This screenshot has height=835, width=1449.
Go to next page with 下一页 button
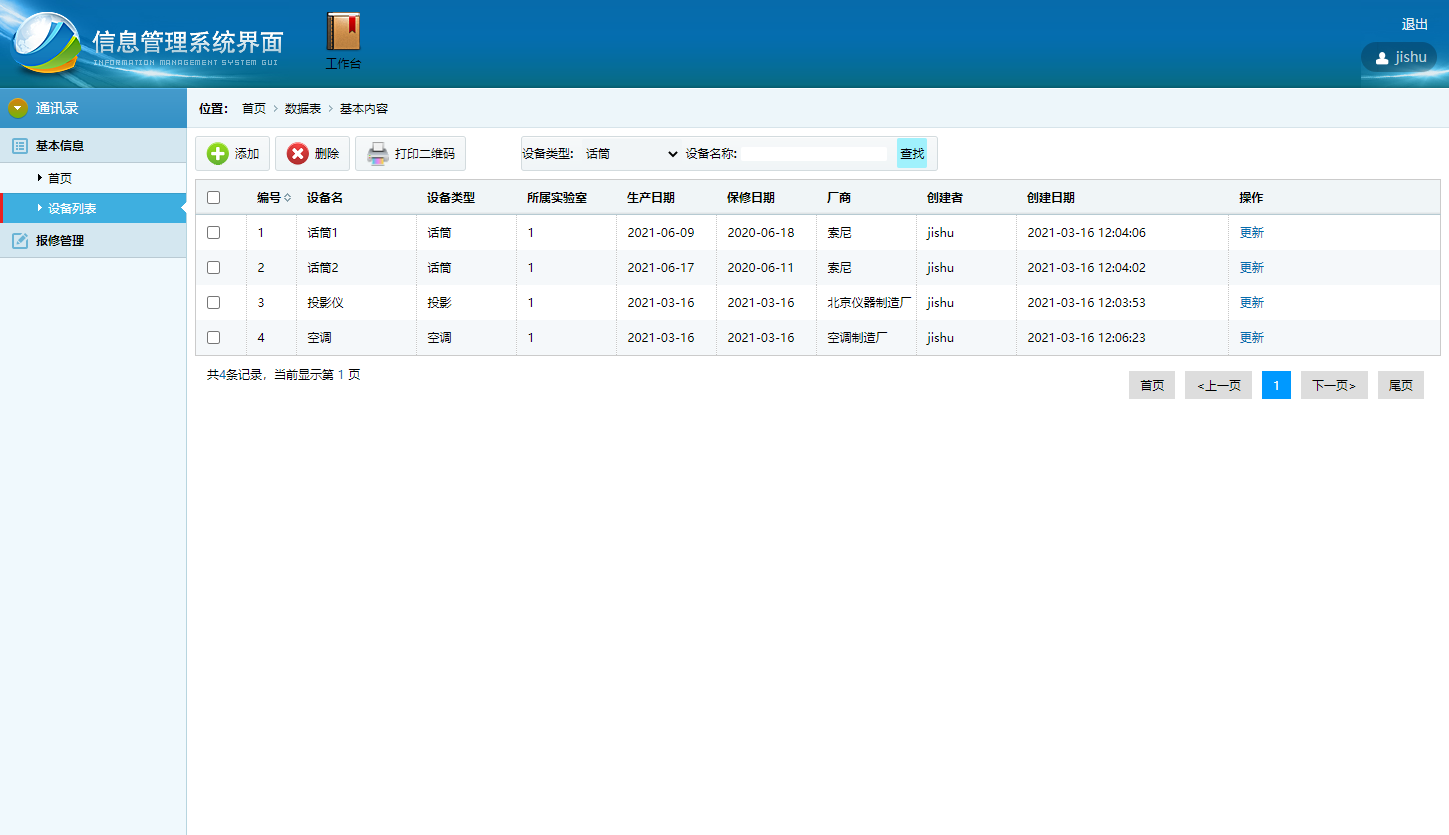tap(1333, 385)
